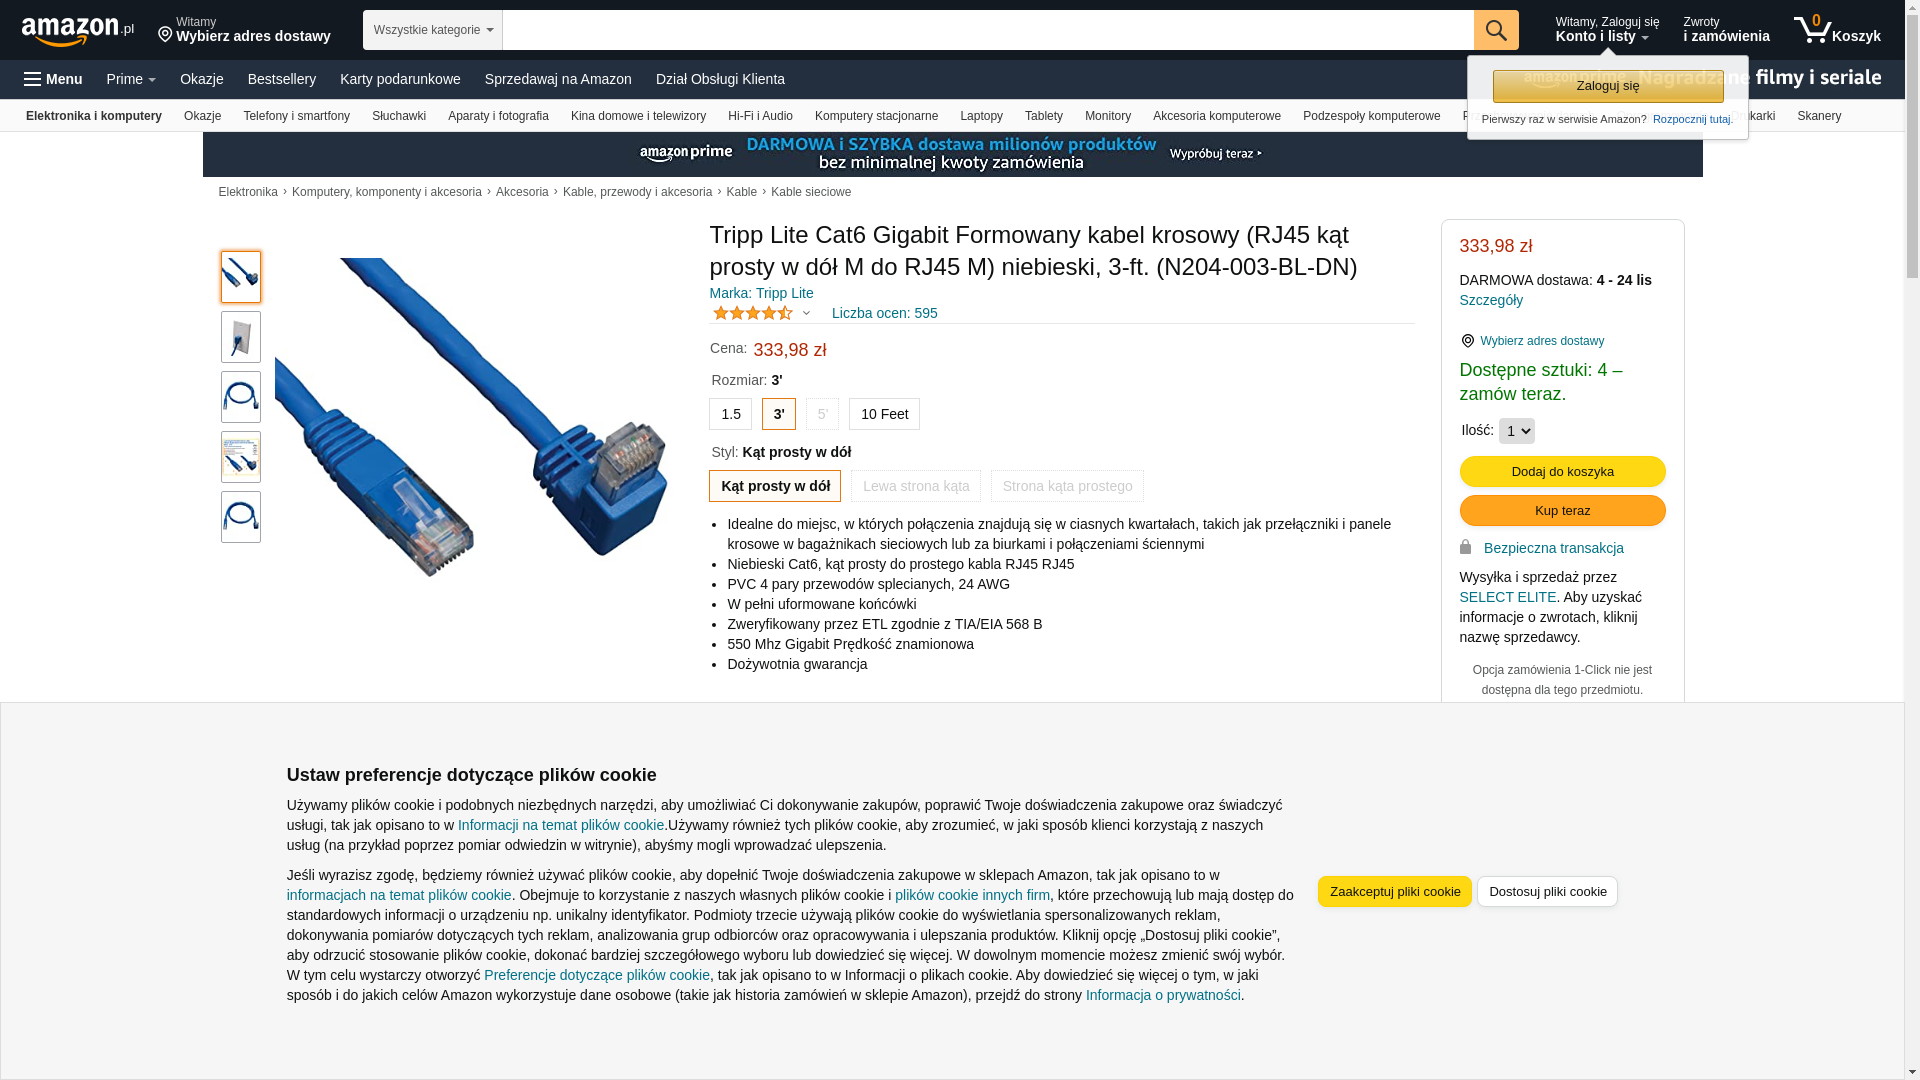Open the shopping cart icon
Screen dimensions: 1920x1080
(x=1837, y=30)
